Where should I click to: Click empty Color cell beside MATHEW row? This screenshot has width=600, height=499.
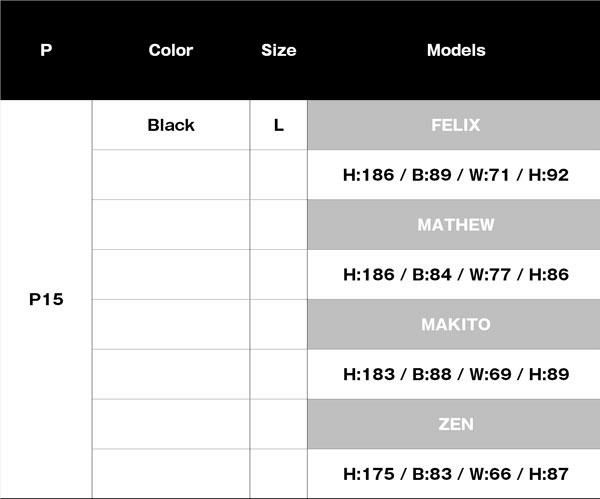pyautogui.click(x=171, y=225)
